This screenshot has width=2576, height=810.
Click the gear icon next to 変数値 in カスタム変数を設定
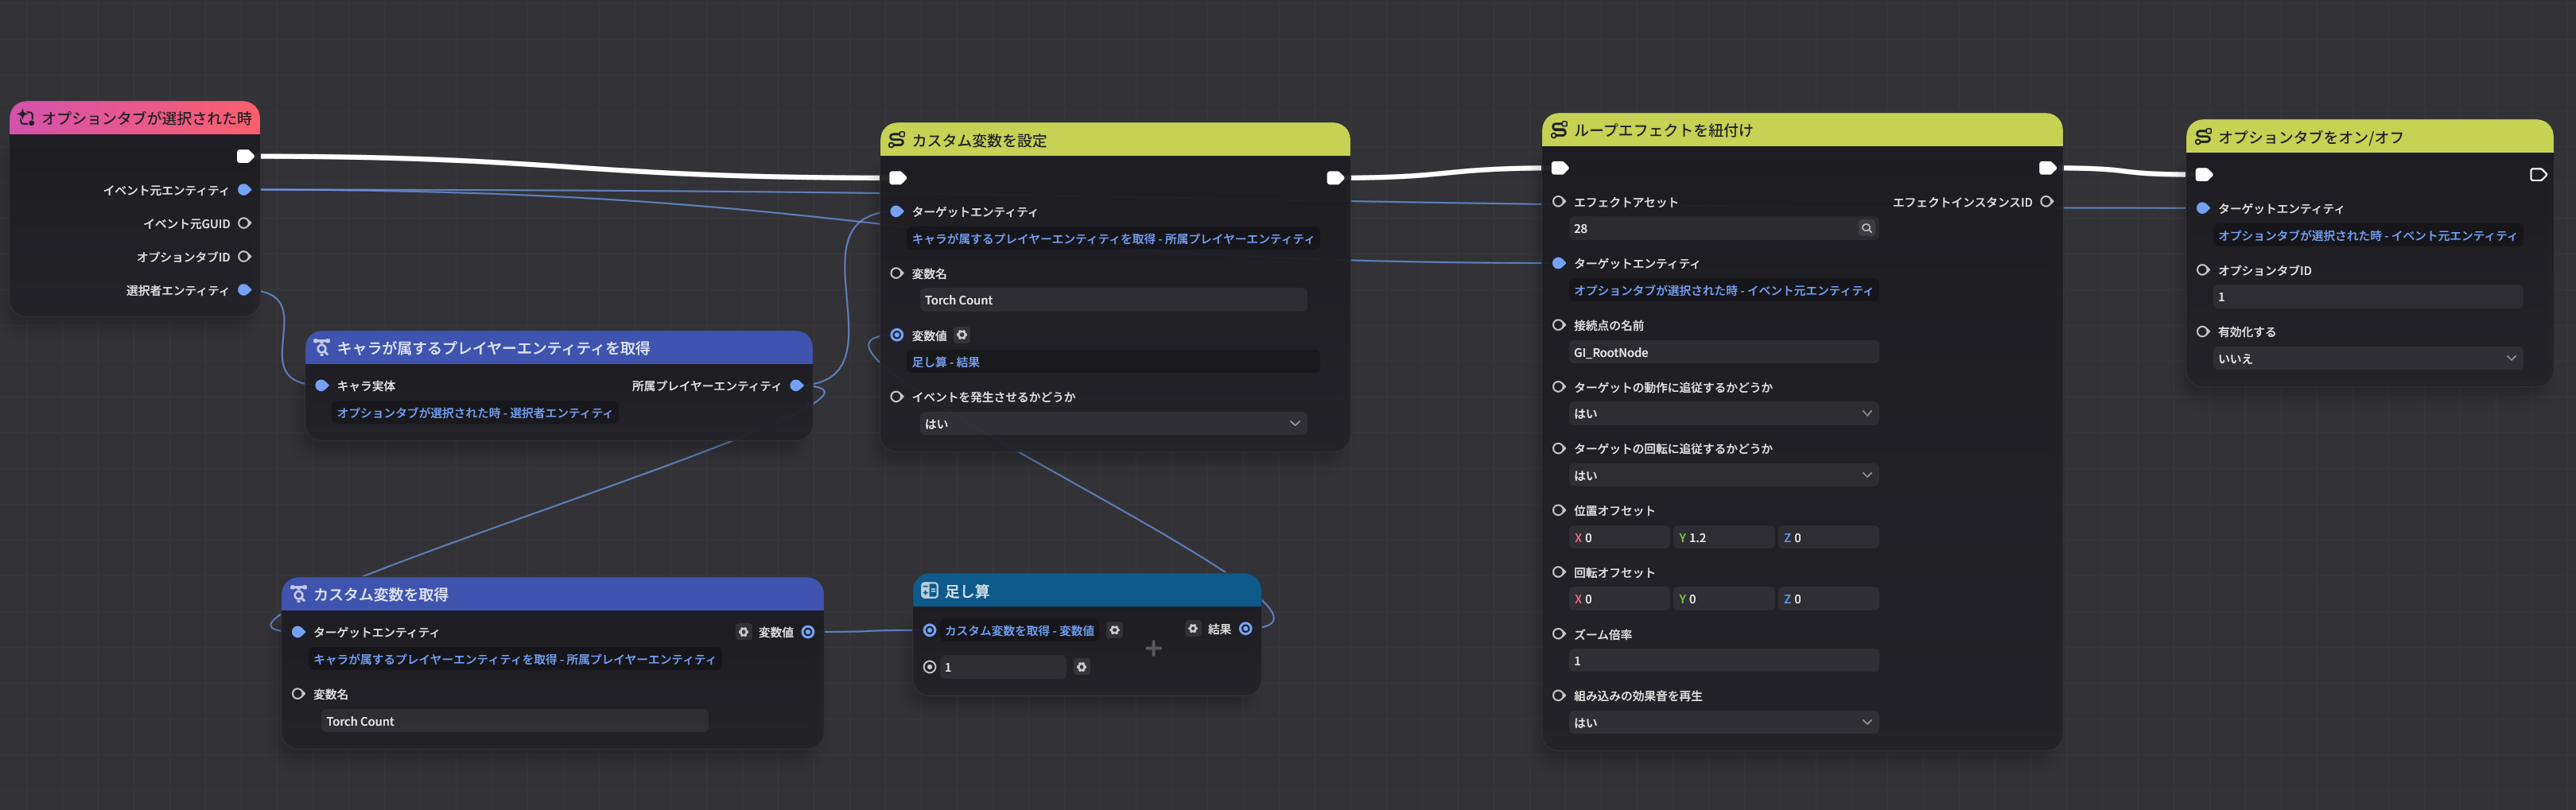(x=961, y=334)
